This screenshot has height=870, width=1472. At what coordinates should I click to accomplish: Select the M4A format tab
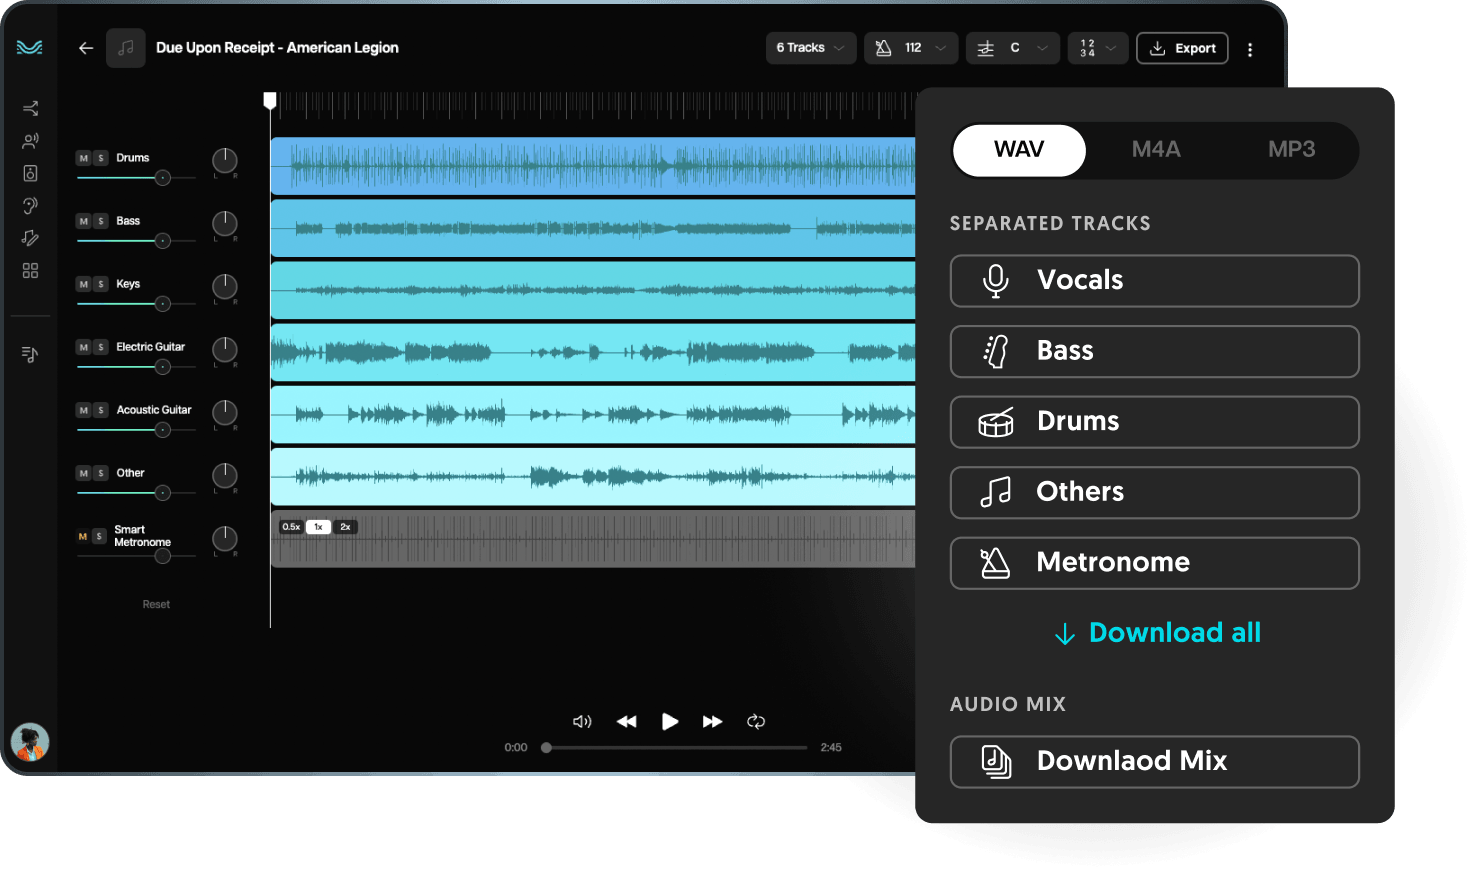tap(1155, 149)
